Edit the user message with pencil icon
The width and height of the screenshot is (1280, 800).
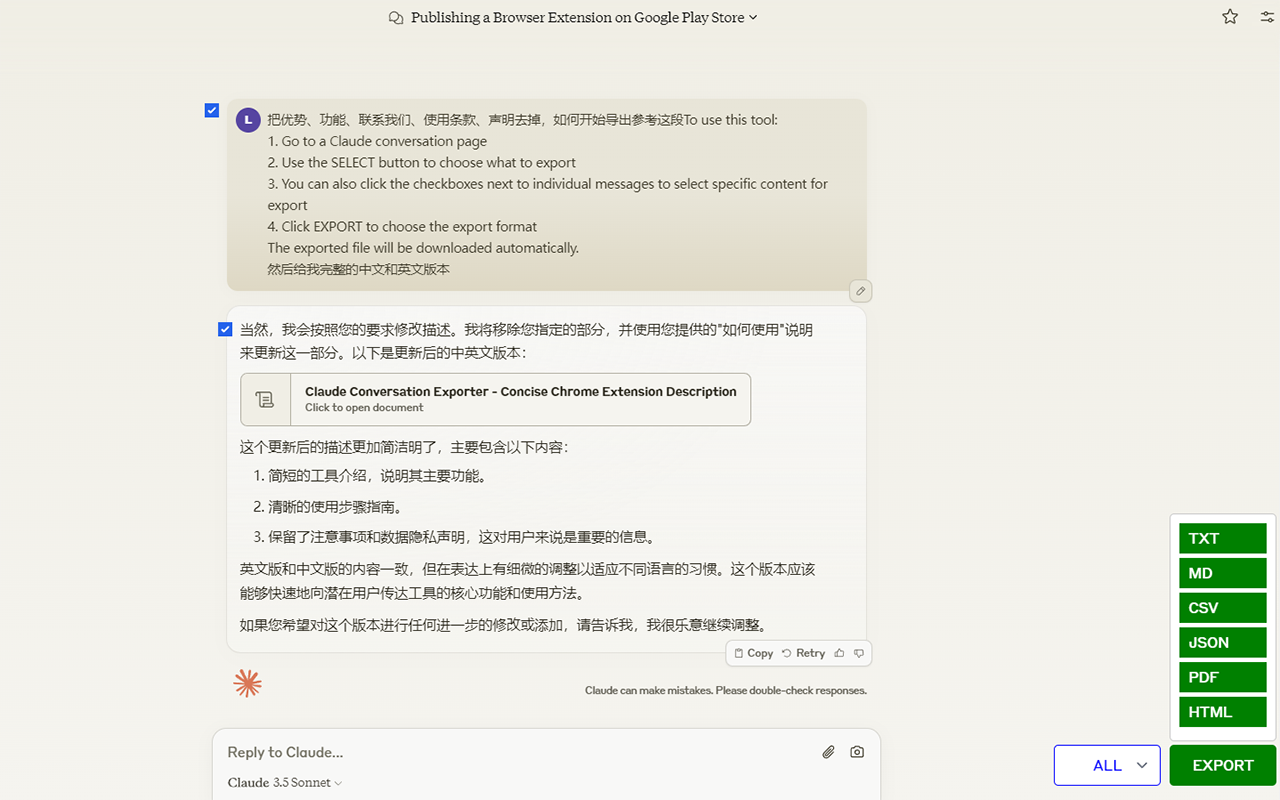(x=861, y=291)
